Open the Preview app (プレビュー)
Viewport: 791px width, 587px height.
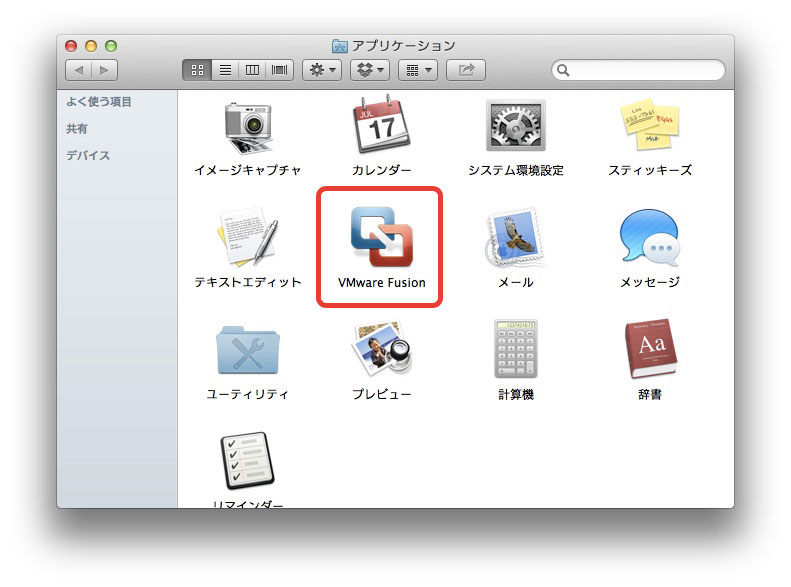click(x=382, y=348)
